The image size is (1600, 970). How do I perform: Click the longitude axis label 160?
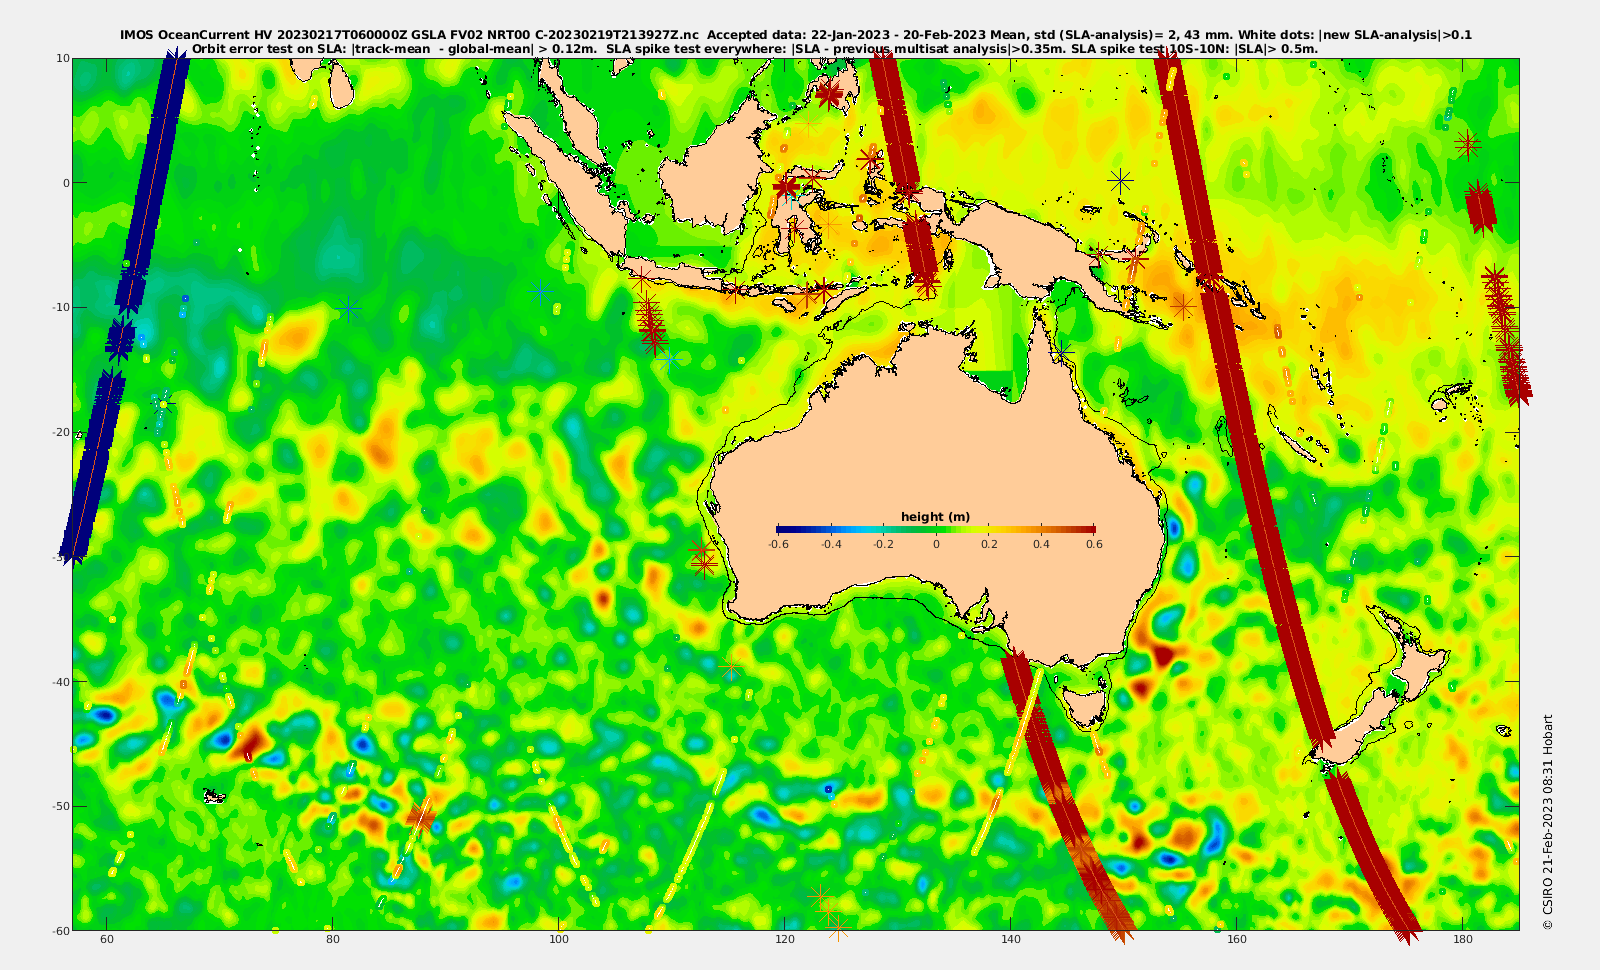pos(1237,940)
